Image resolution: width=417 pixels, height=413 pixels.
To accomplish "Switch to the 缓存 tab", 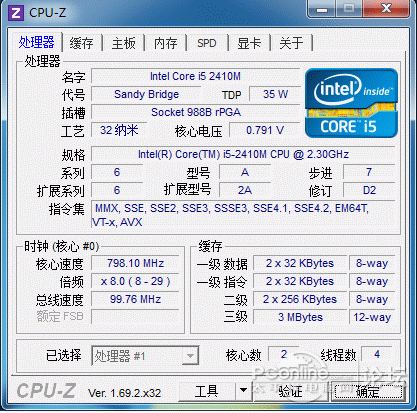I will (81, 43).
